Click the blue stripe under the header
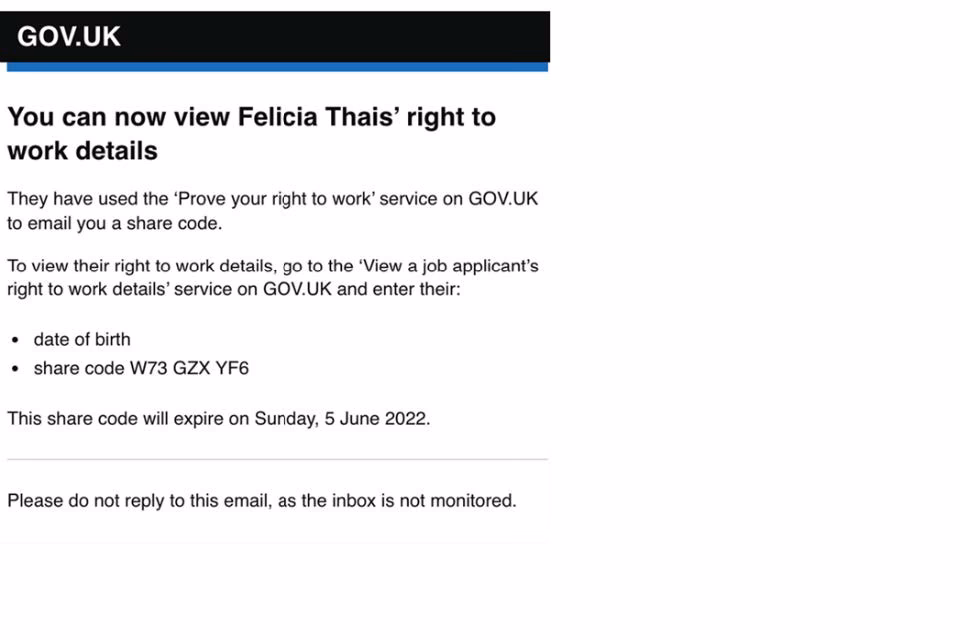The width and height of the screenshot is (960, 640). 278,67
